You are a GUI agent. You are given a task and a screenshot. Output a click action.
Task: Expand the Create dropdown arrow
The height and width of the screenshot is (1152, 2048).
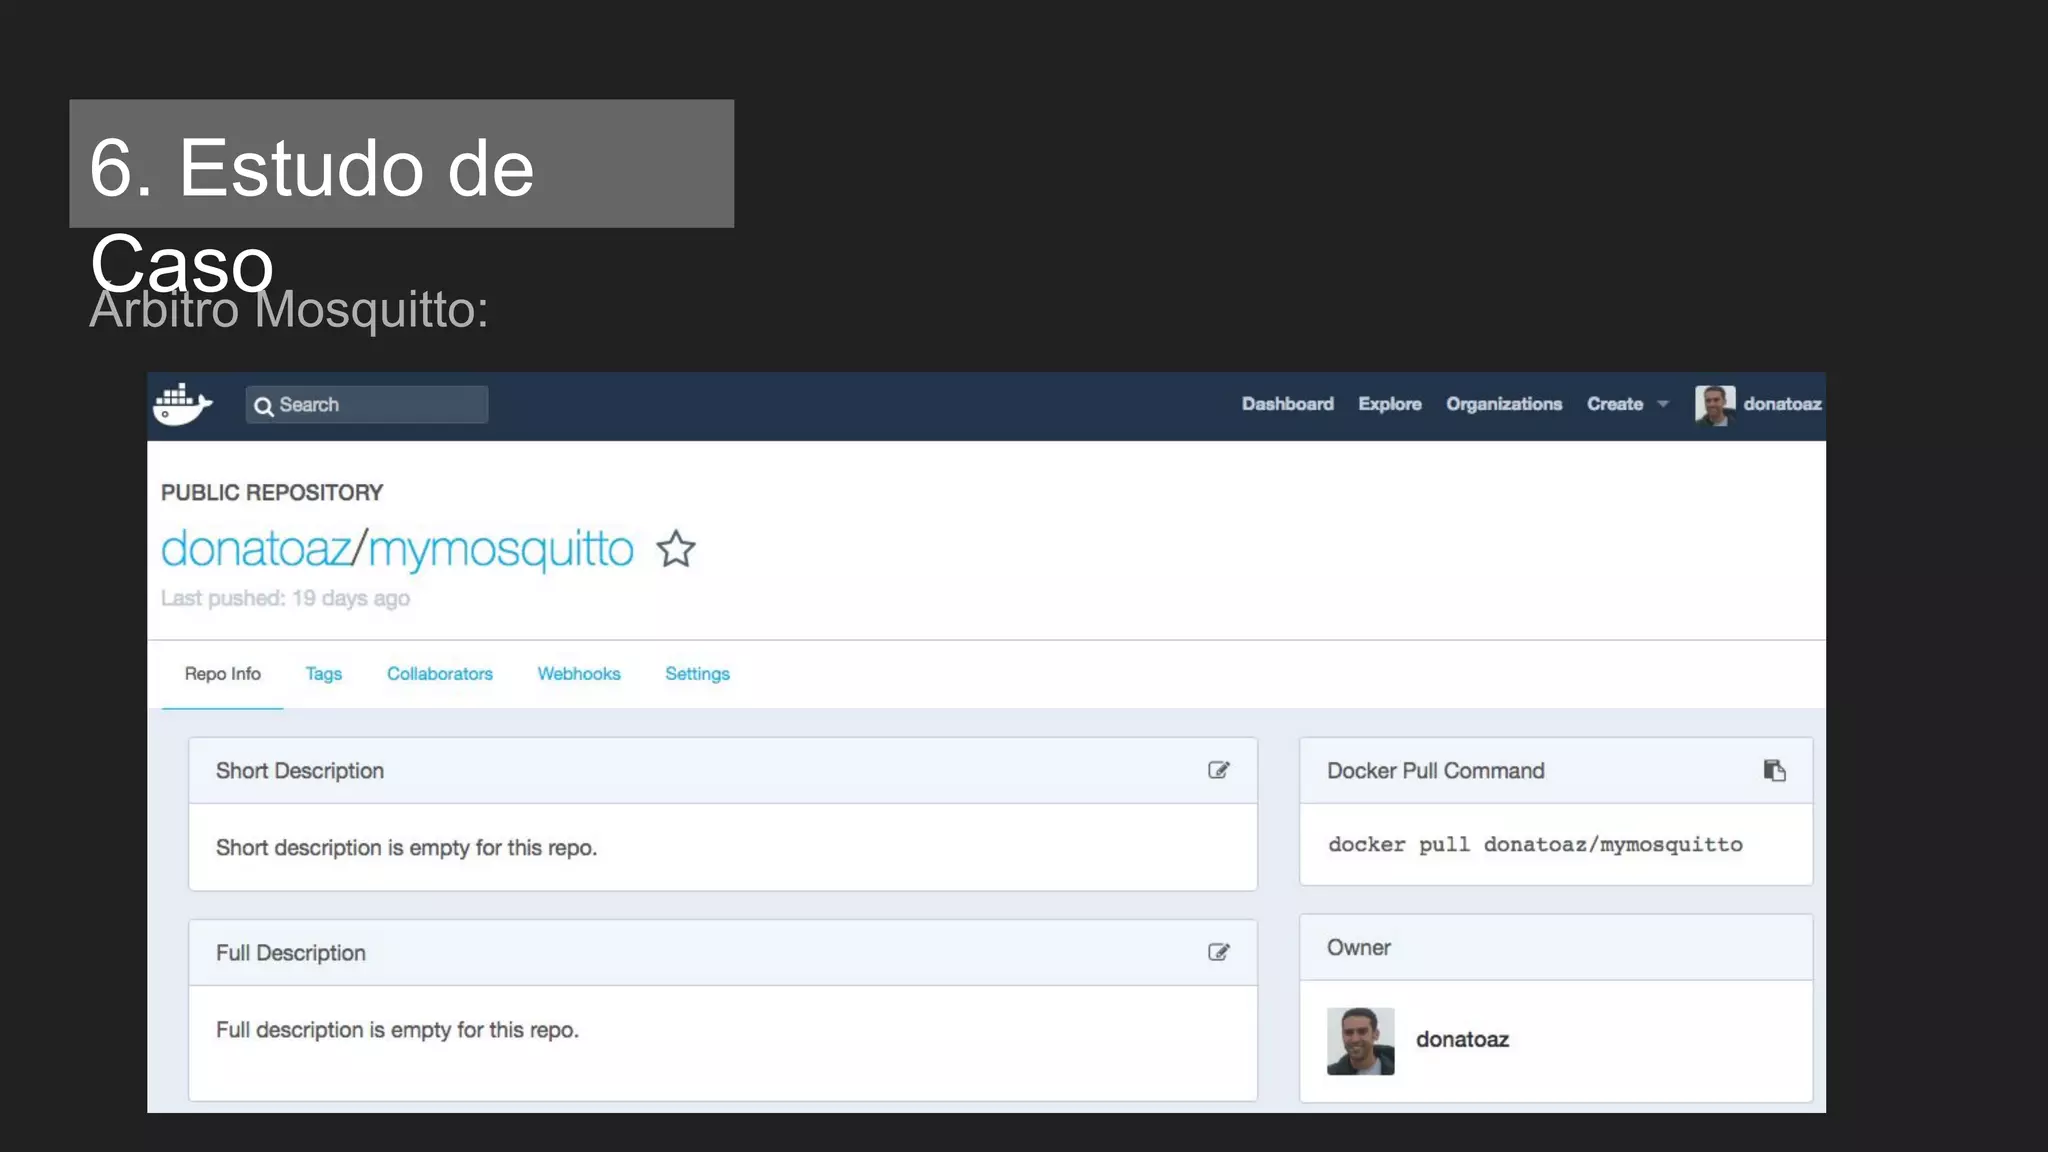(1663, 404)
